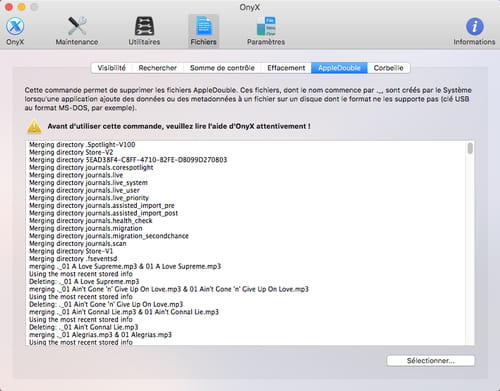Switch to the Visibilité tab
The height and width of the screenshot is (391, 500).
pyautogui.click(x=112, y=68)
